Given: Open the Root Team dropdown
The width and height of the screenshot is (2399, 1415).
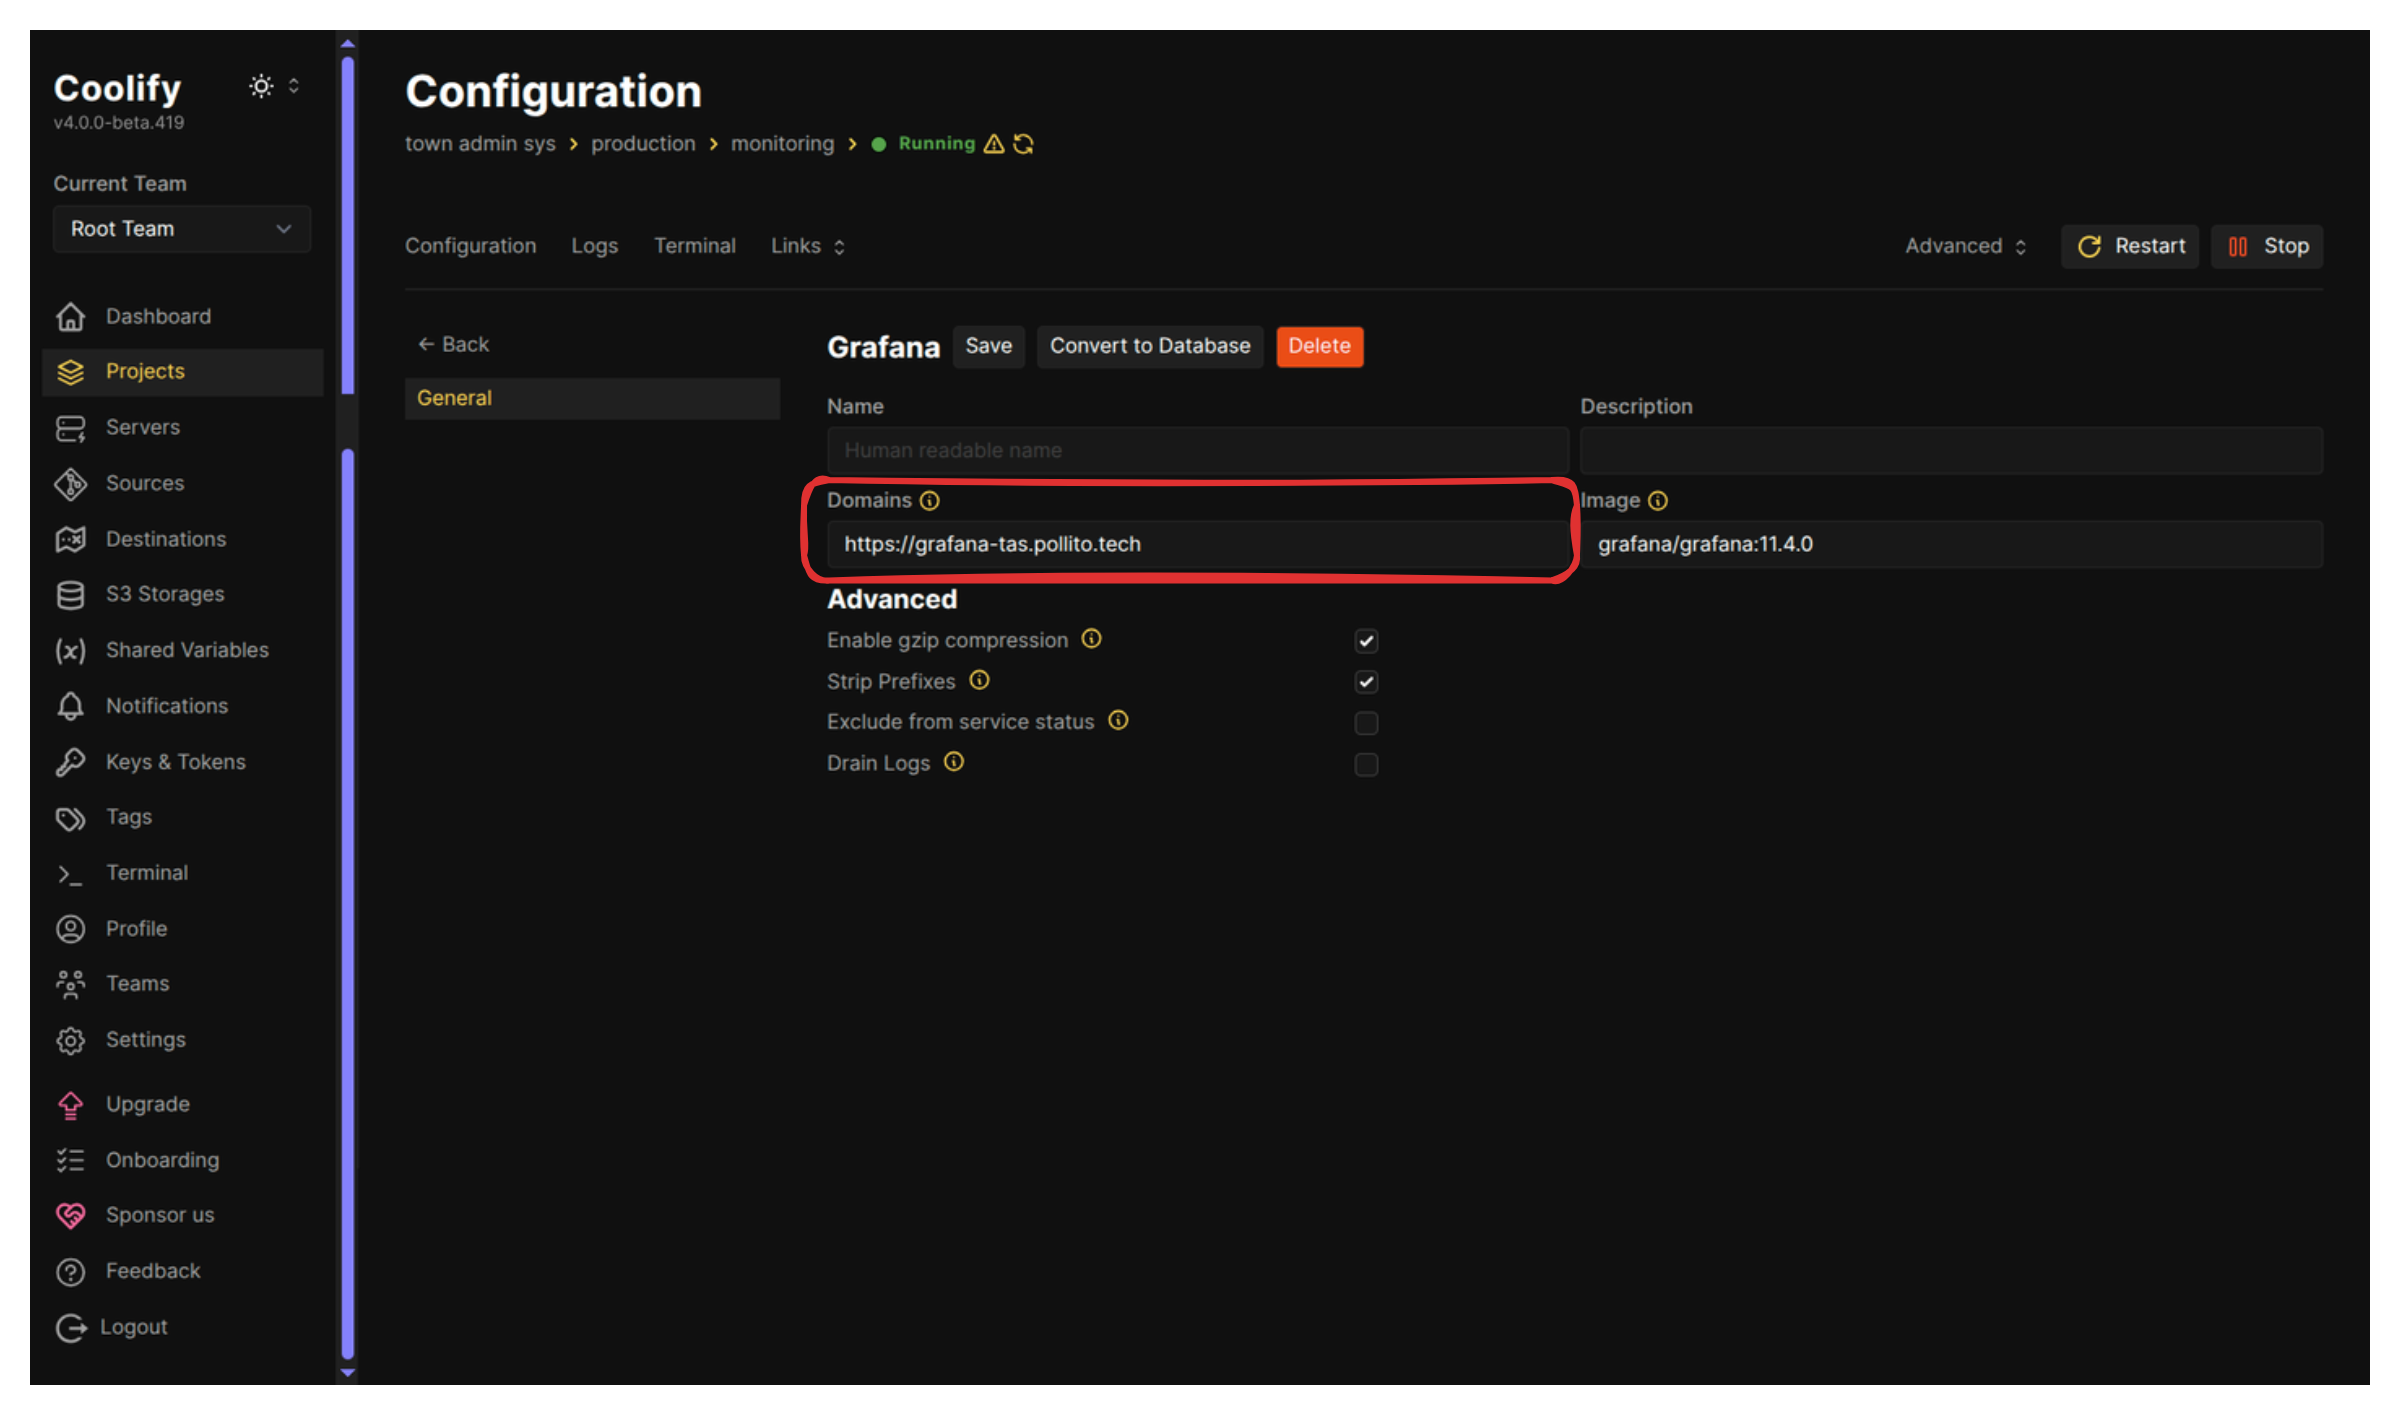Looking at the screenshot, I should point(181,229).
